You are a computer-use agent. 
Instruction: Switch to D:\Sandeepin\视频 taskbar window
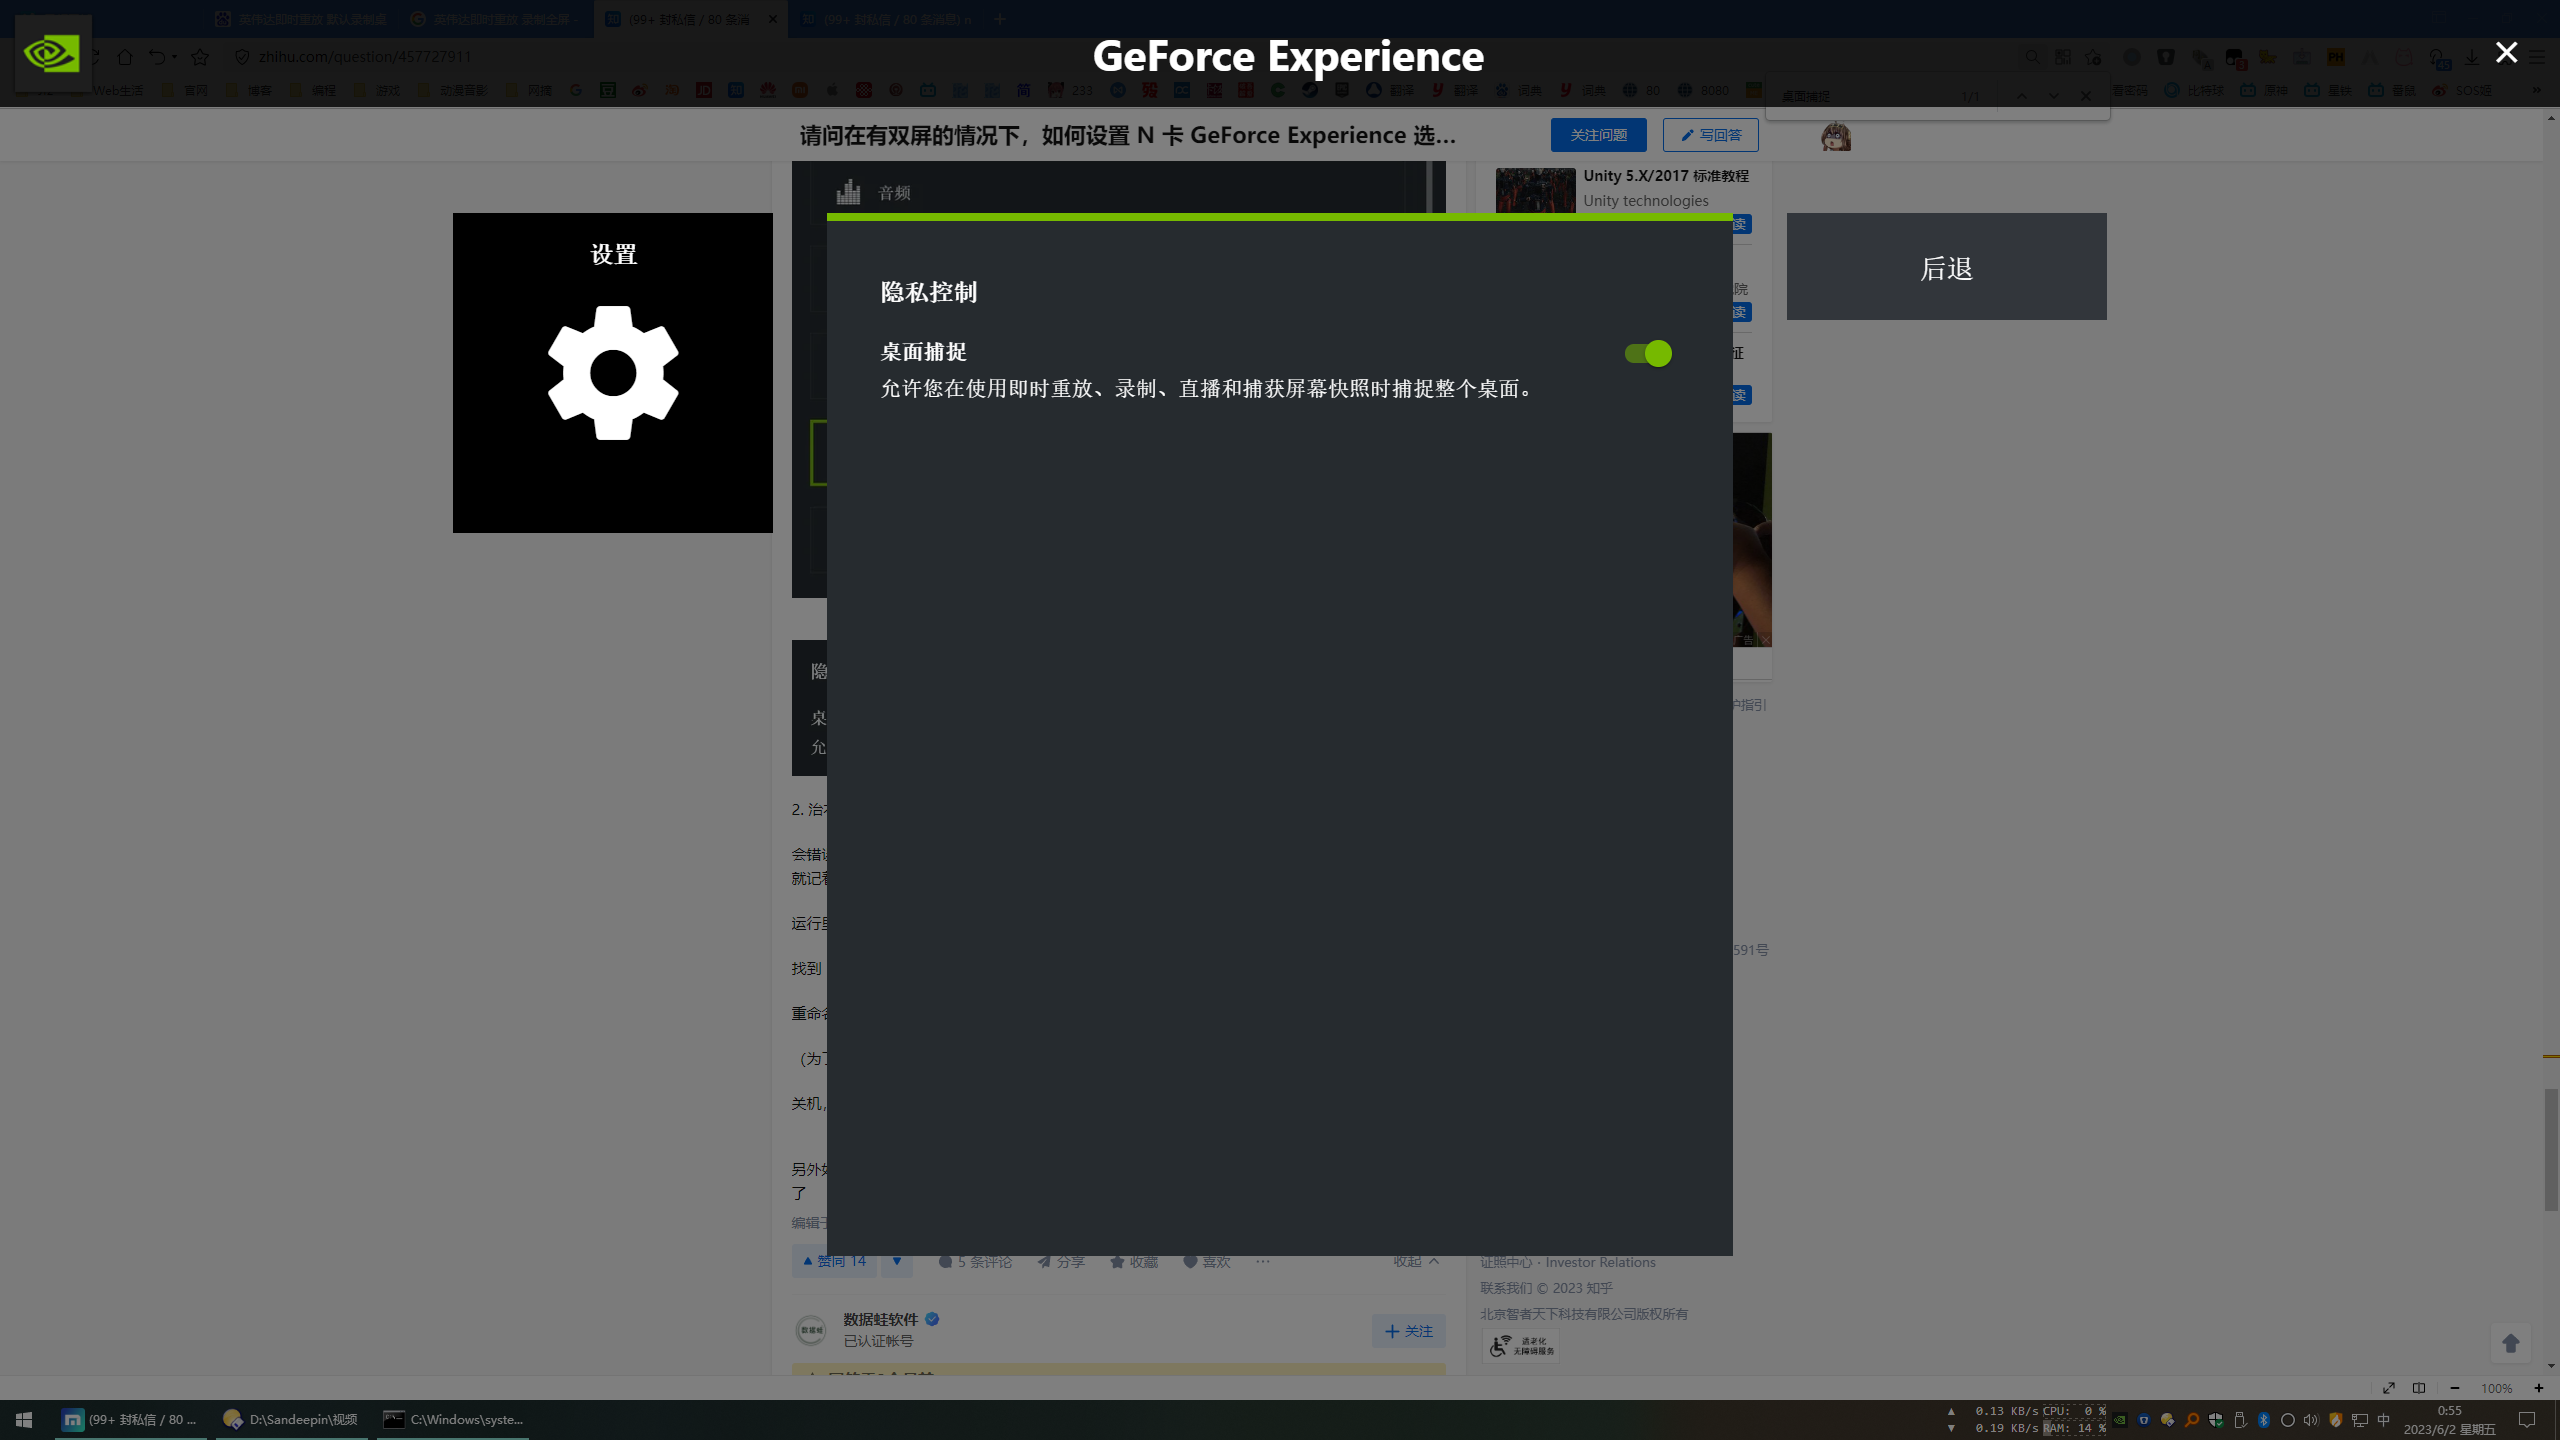pyautogui.click(x=291, y=1419)
